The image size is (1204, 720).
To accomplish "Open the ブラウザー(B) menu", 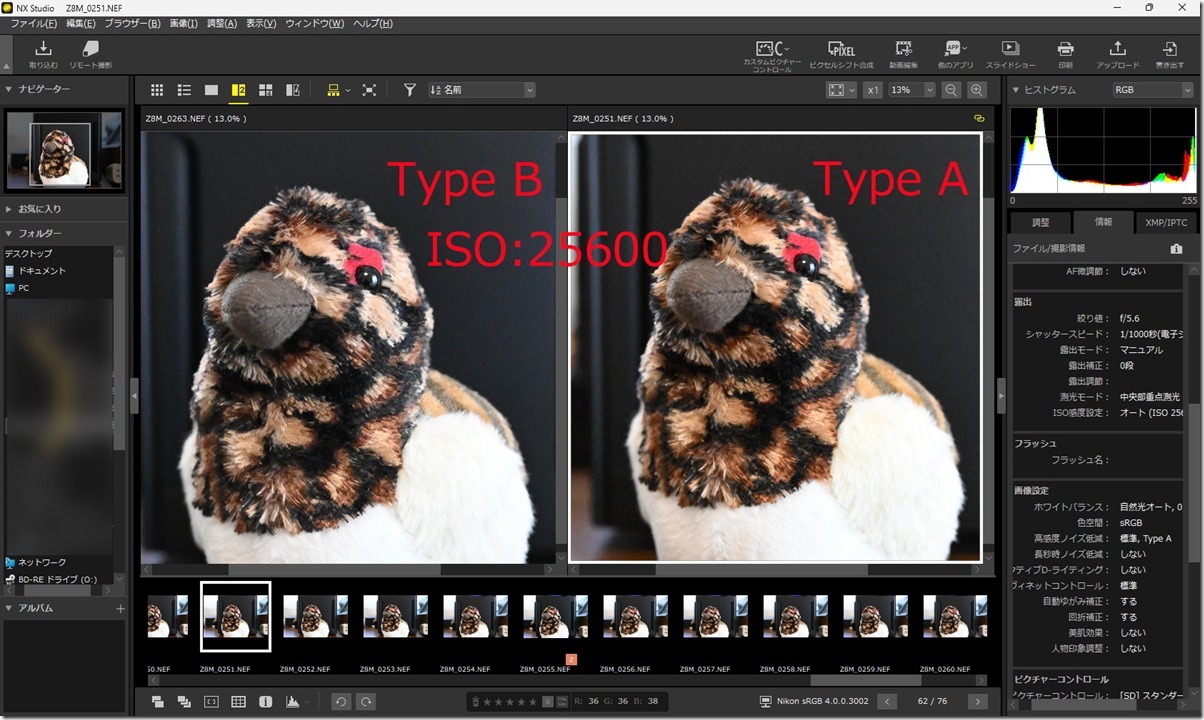I will click(132, 23).
